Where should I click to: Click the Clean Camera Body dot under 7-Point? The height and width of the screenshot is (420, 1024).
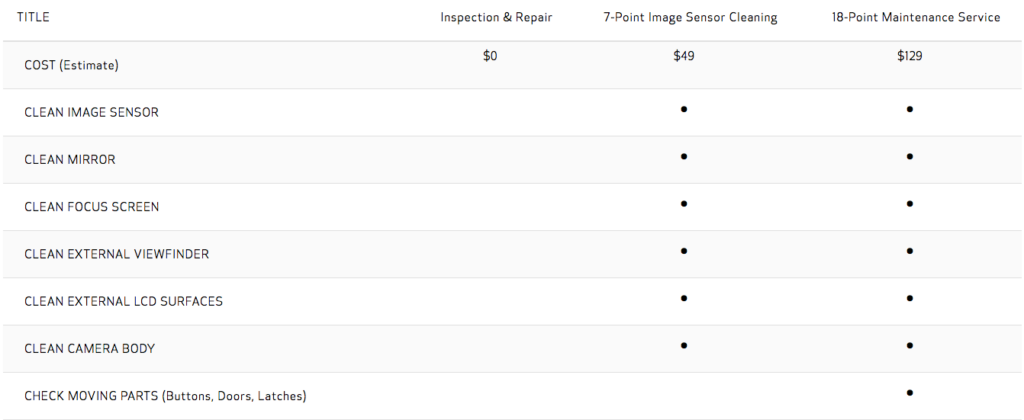coord(684,345)
